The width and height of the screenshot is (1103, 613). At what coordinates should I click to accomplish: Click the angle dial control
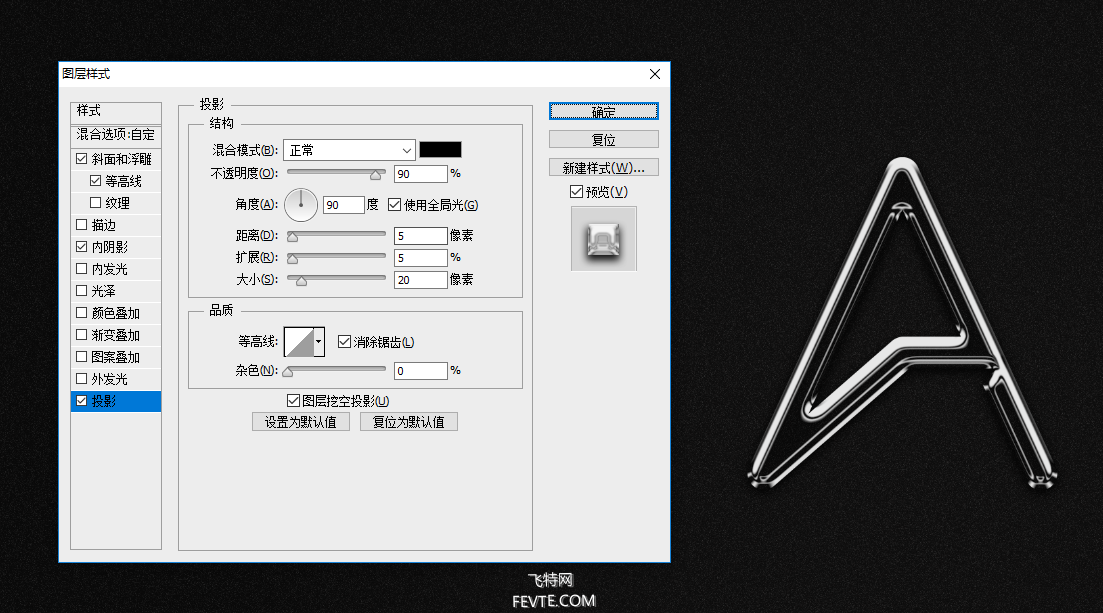point(301,205)
